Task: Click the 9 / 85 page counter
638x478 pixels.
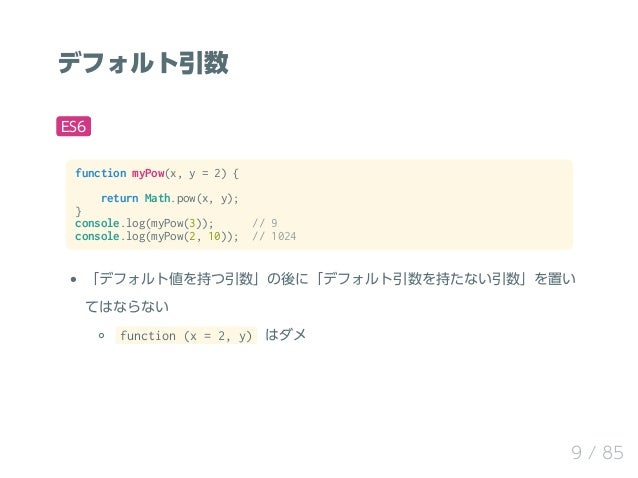Action: pos(597,452)
